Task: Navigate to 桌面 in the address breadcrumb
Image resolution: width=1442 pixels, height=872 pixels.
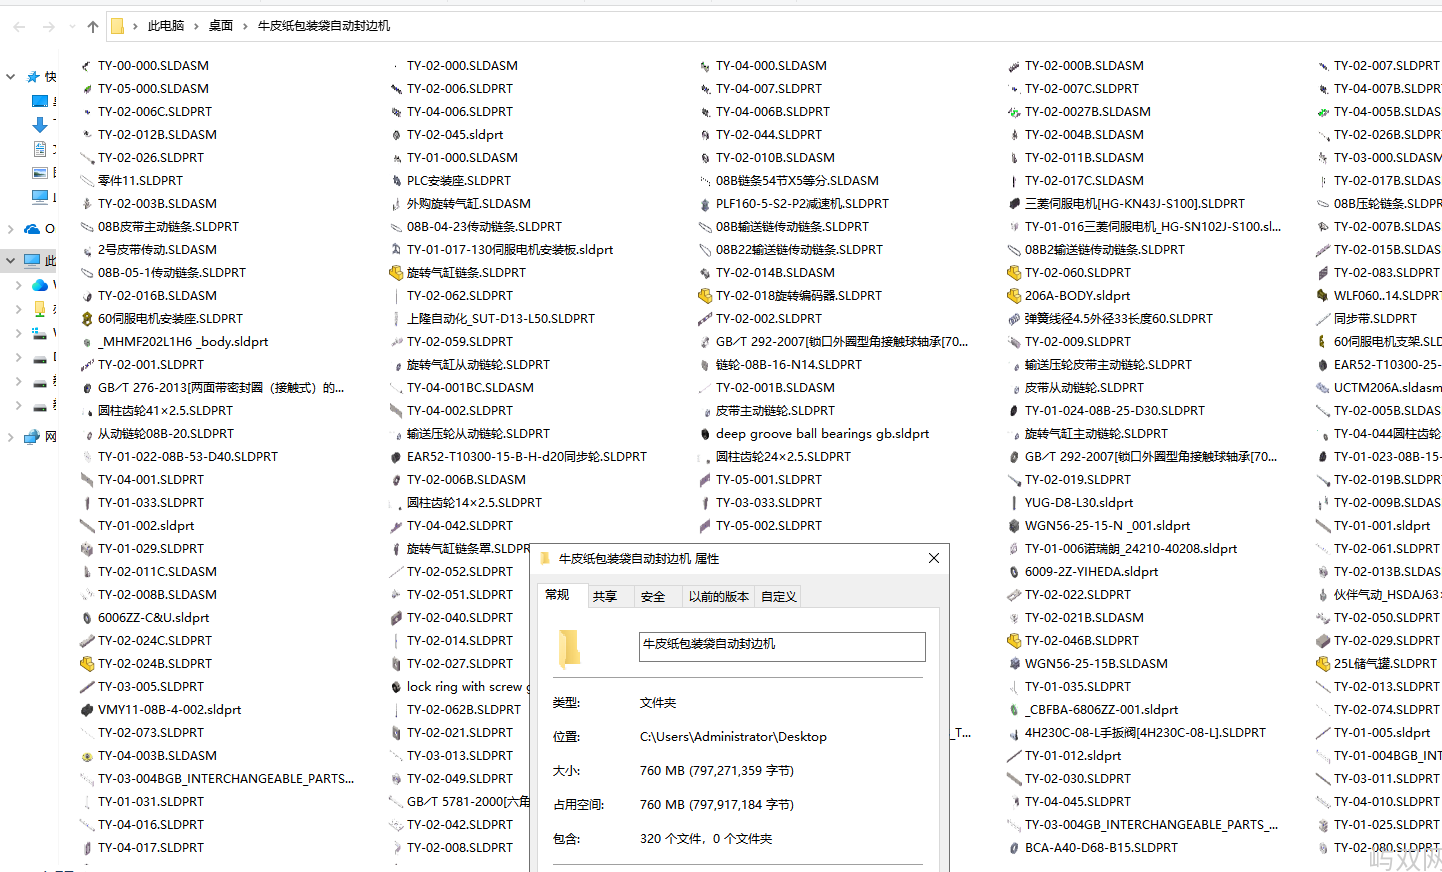Action: point(221,26)
